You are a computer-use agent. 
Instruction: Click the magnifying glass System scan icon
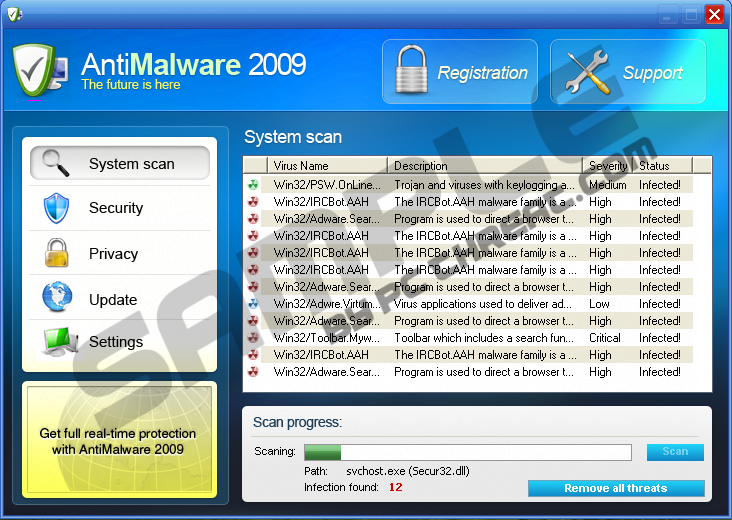56,163
